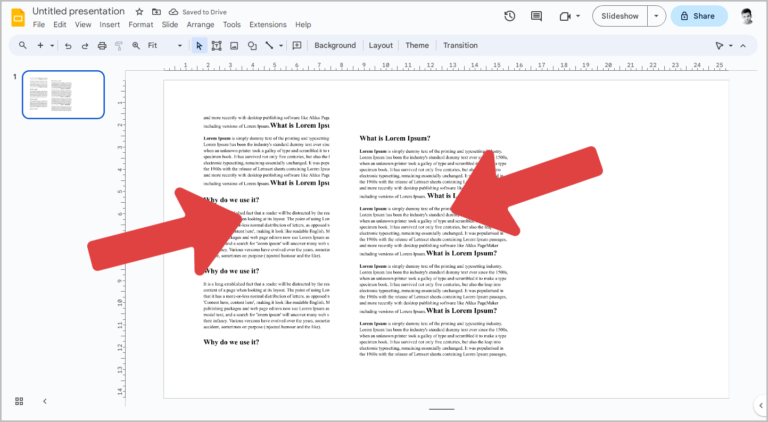
Task: Expand Slideshow options dropdown arrow
Action: [x=656, y=16]
